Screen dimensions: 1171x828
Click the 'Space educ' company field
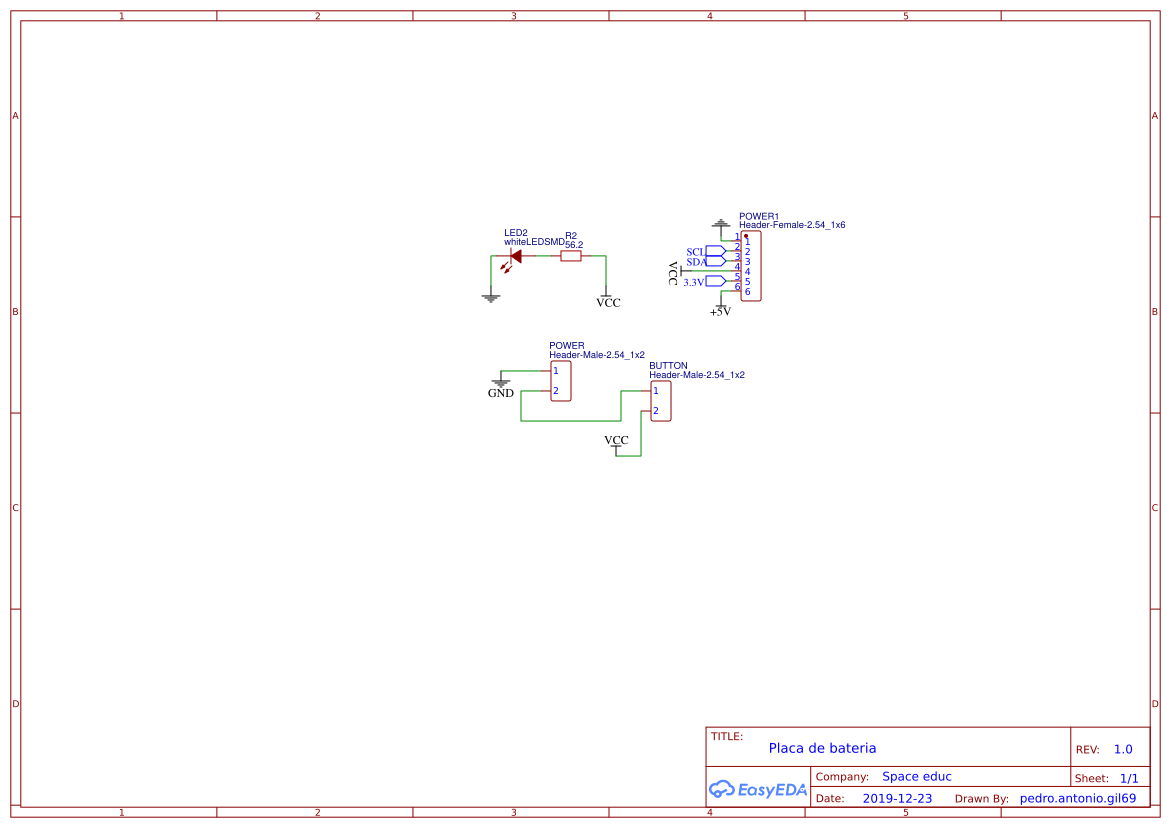click(x=916, y=776)
